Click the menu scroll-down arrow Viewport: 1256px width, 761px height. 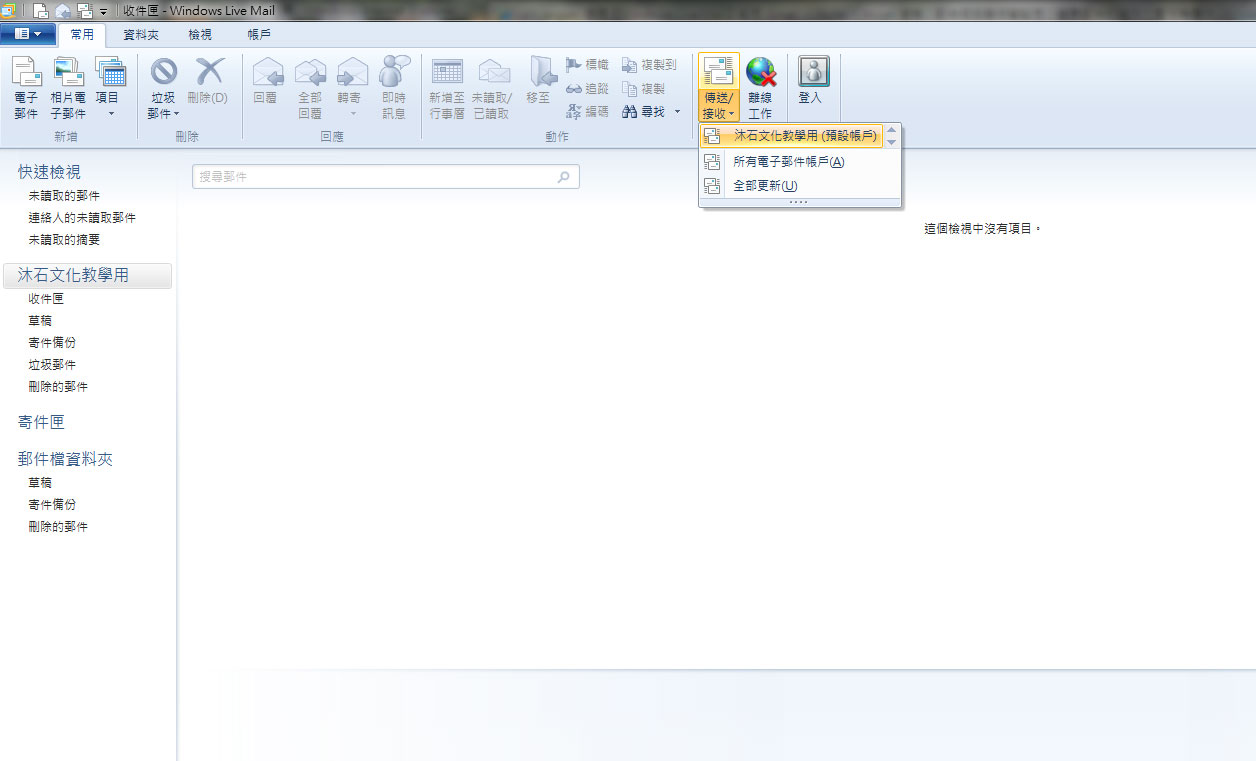pyautogui.click(x=891, y=142)
